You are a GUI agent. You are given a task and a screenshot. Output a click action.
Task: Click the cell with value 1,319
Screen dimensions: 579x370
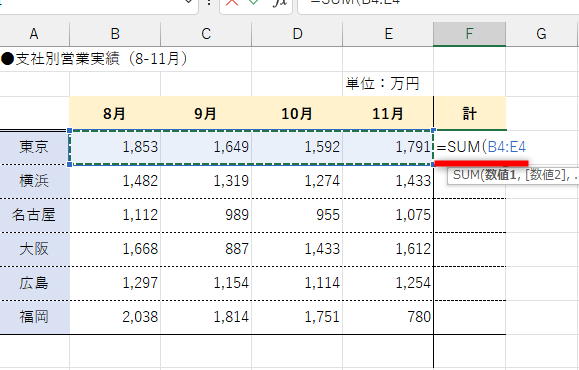tap(206, 181)
